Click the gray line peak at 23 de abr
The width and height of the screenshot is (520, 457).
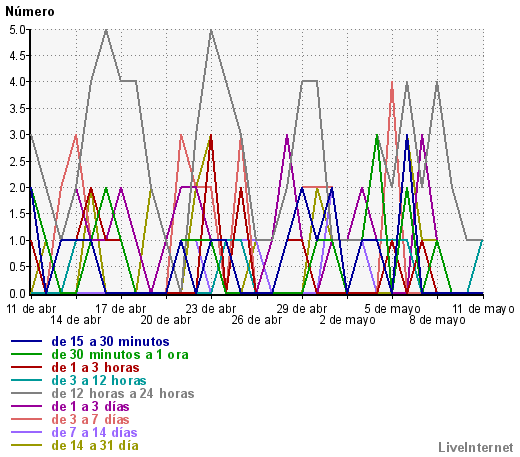click(211, 30)
